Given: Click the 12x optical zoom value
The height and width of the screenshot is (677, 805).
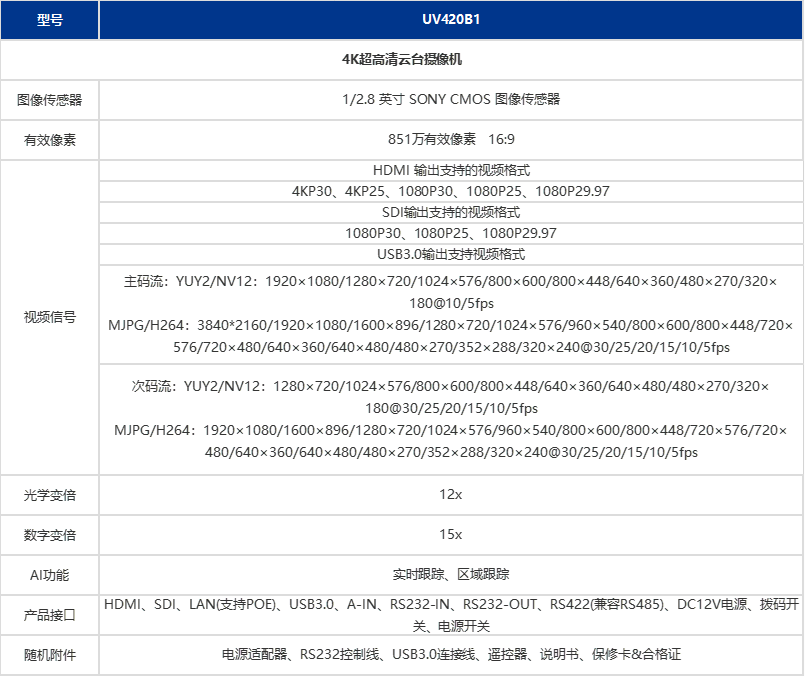Looking at the screenshot, I should pos(450,494).
